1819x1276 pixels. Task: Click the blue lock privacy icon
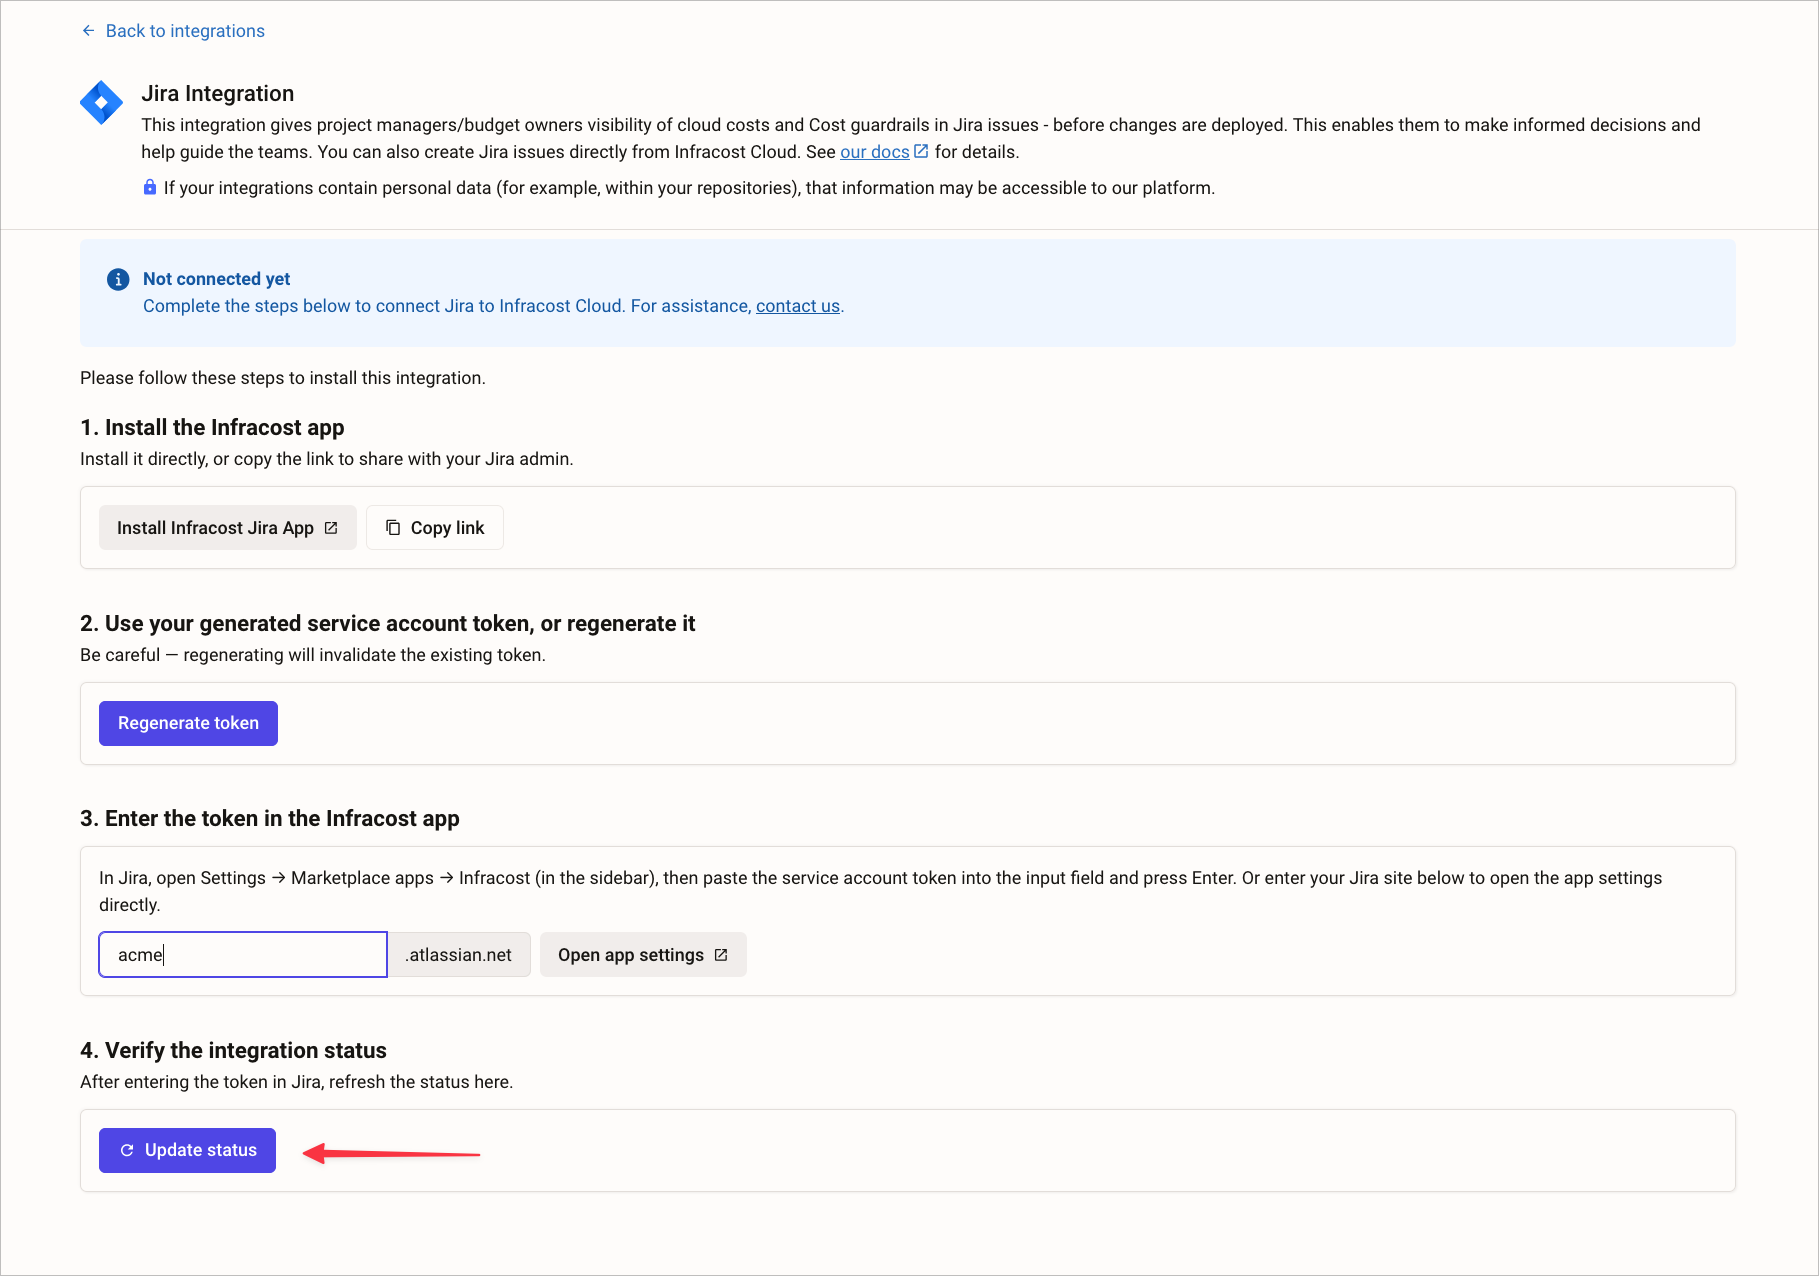150,187
